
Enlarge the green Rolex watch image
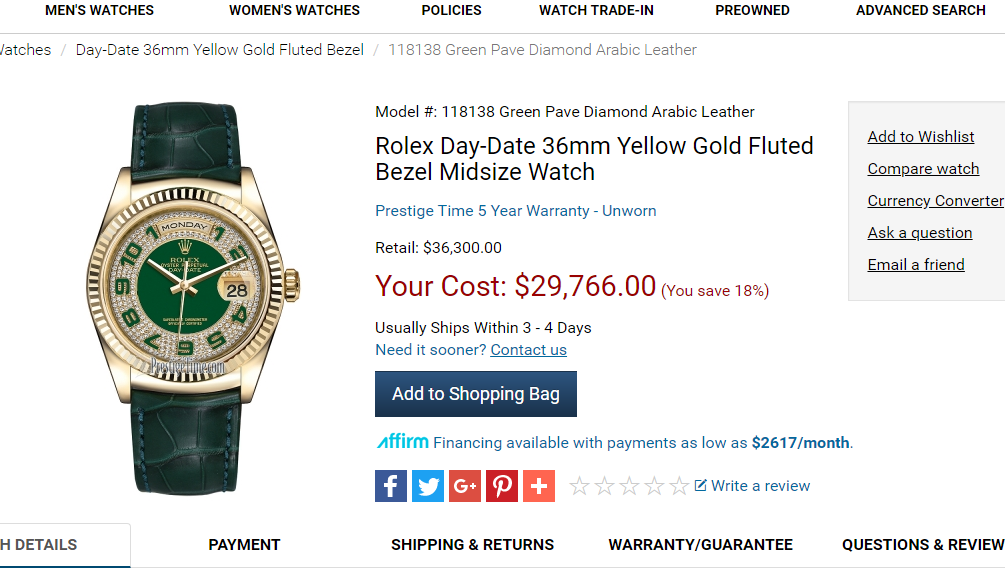click(192, 298)
